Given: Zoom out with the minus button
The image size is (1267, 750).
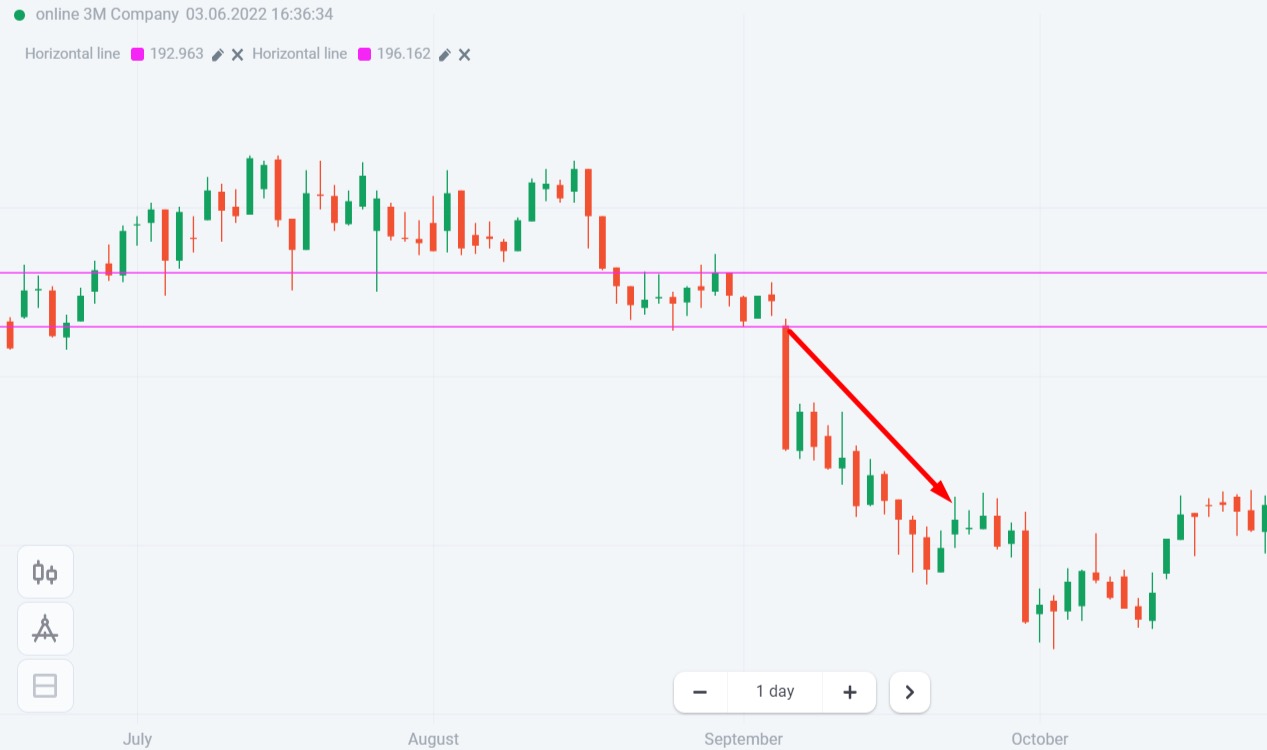Looking at the screenshot, I should click(700, 692).
